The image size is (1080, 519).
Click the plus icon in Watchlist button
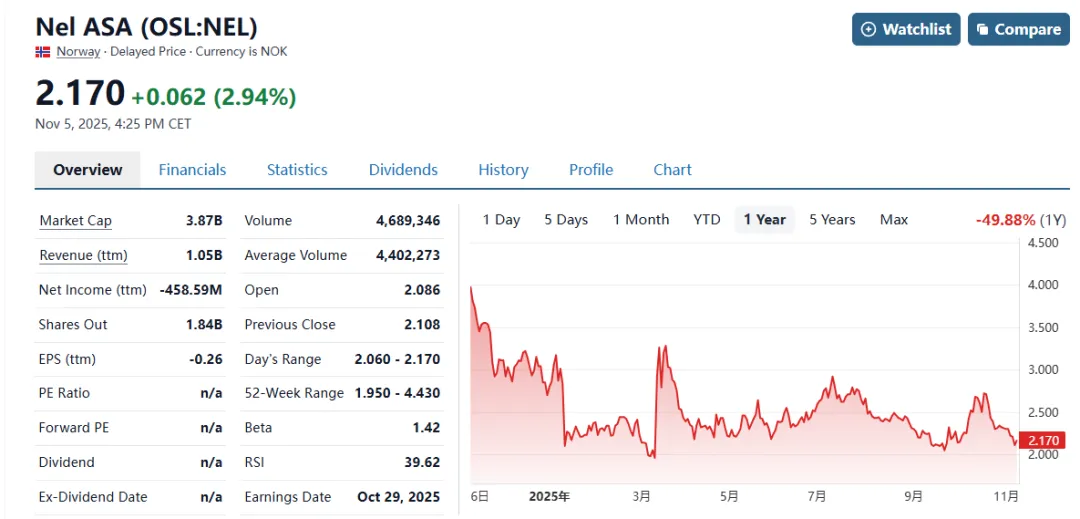869,29
